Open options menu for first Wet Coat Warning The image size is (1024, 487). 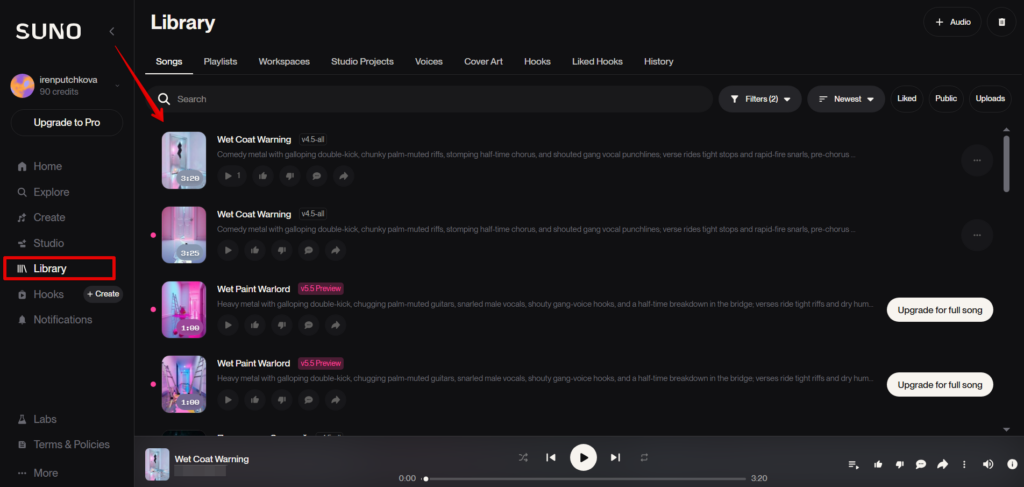pos(977,161)
